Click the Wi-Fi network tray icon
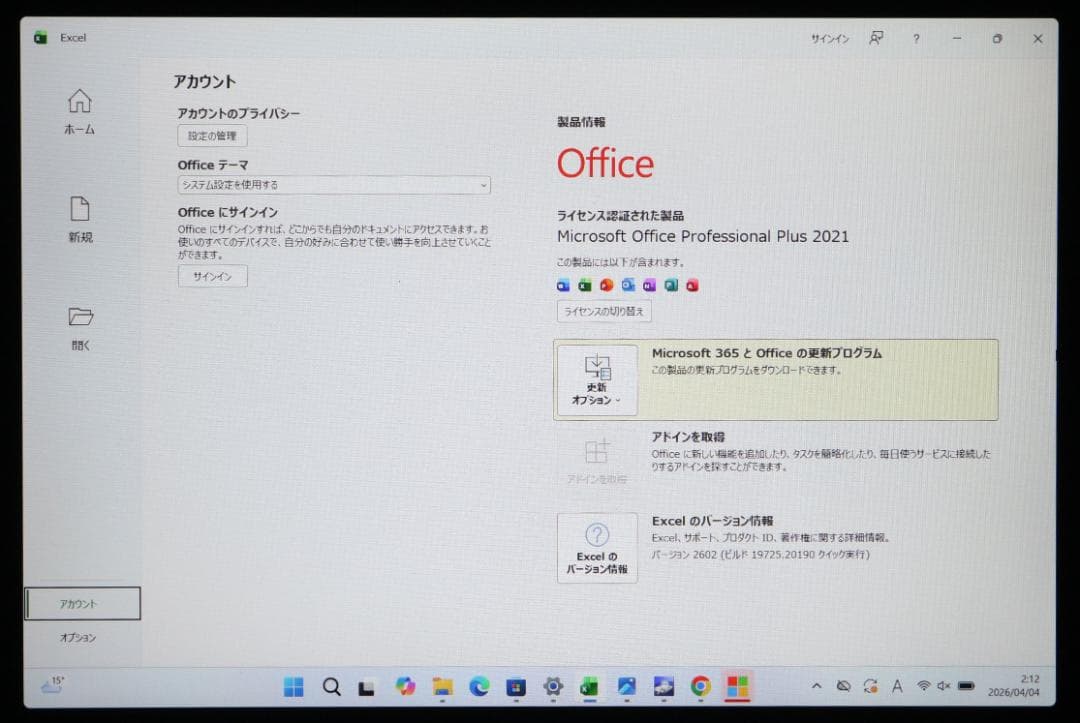Viewport: 1080px width, 723px height. [924, 686]
